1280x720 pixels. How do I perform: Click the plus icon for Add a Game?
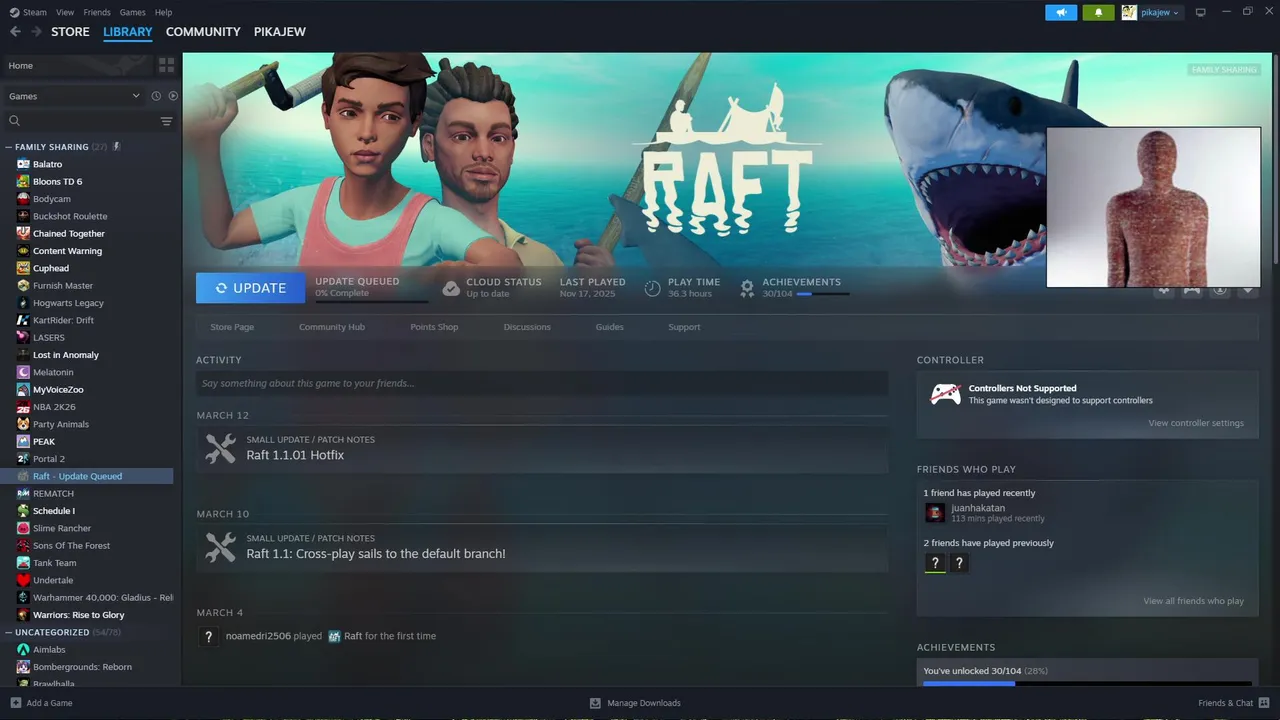[15, 703]
